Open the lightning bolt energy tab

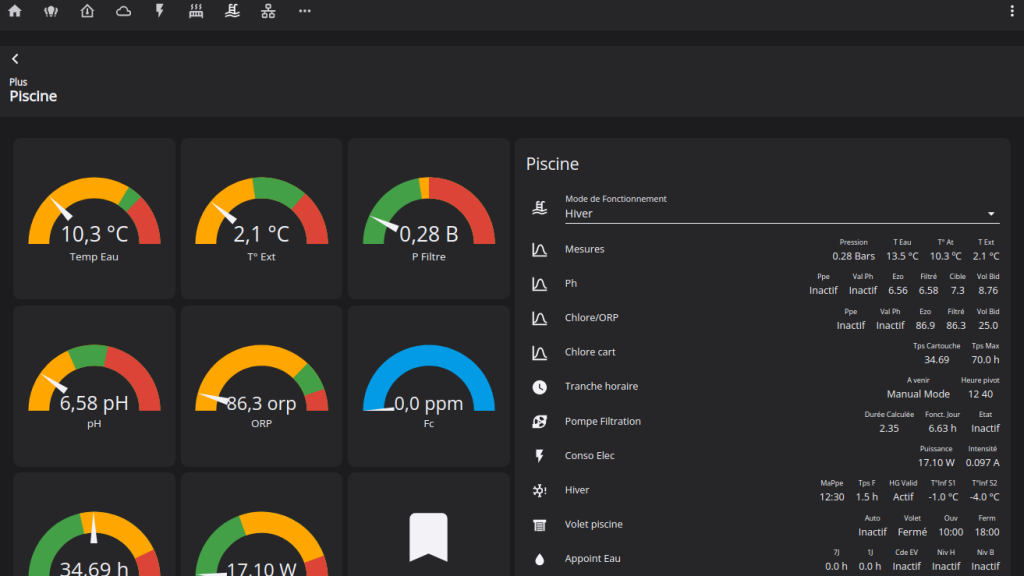(x=159, y=11)
